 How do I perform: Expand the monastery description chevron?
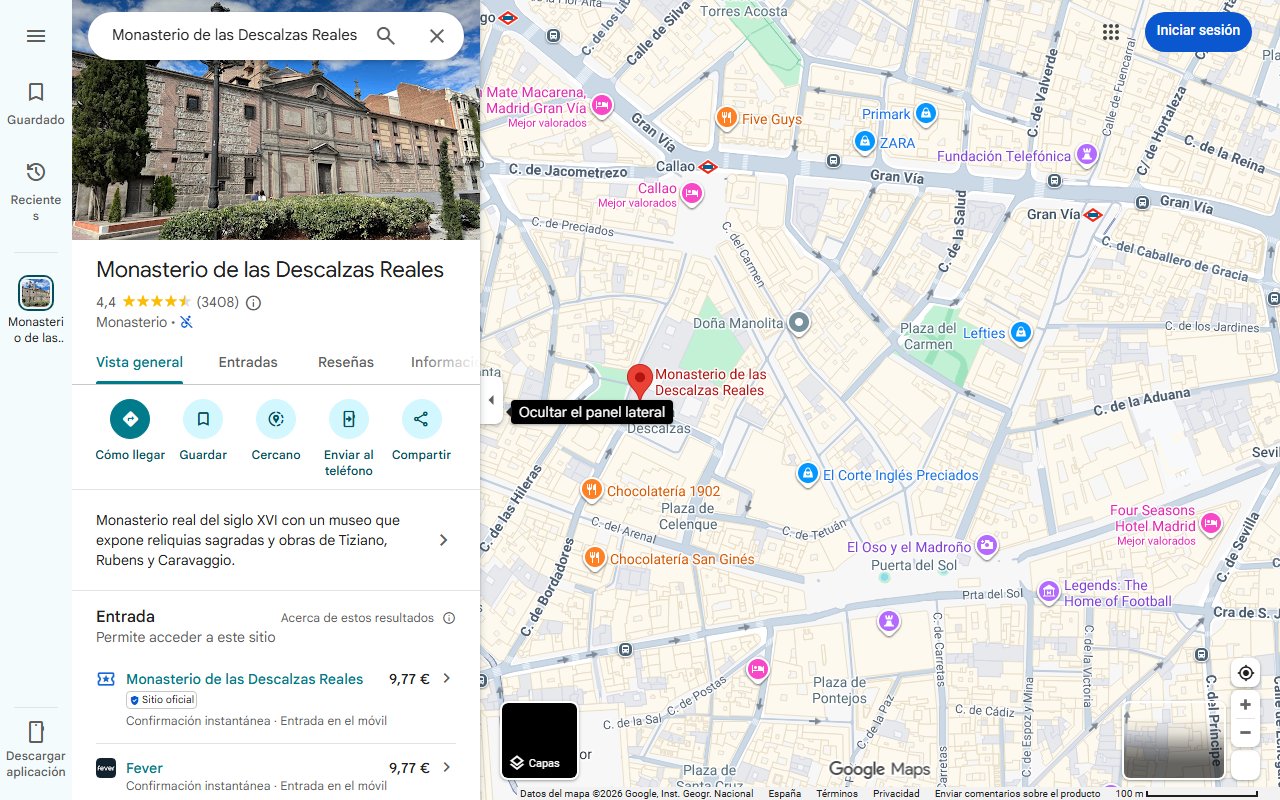(444, 540)
